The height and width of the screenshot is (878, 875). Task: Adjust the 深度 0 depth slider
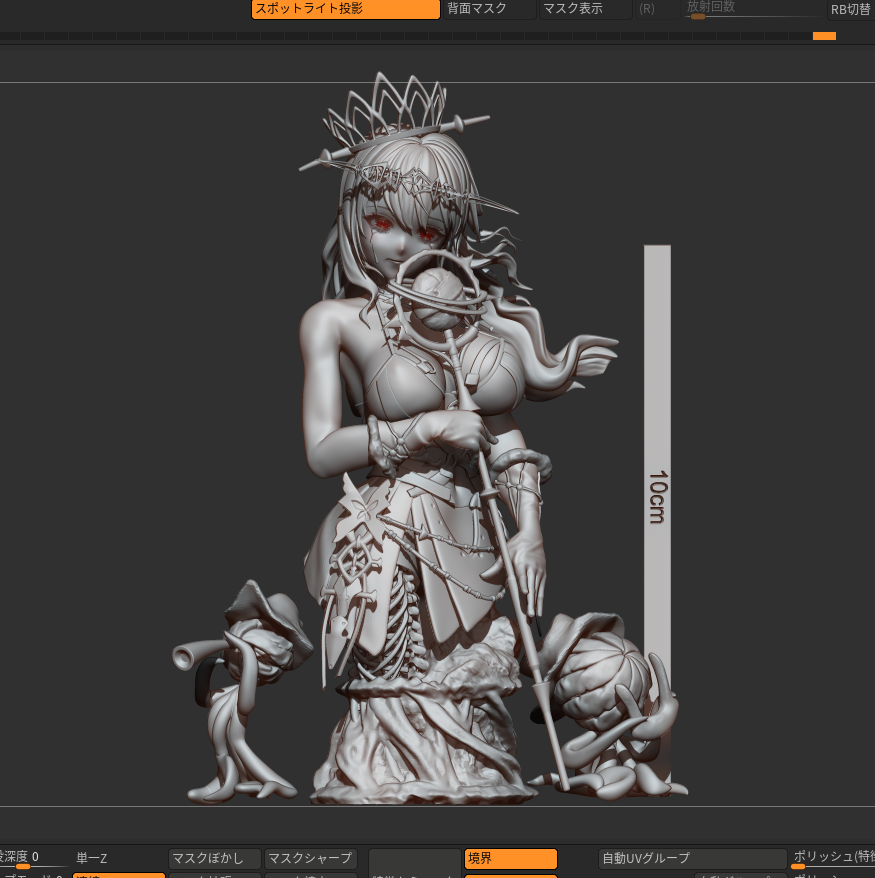34,858
